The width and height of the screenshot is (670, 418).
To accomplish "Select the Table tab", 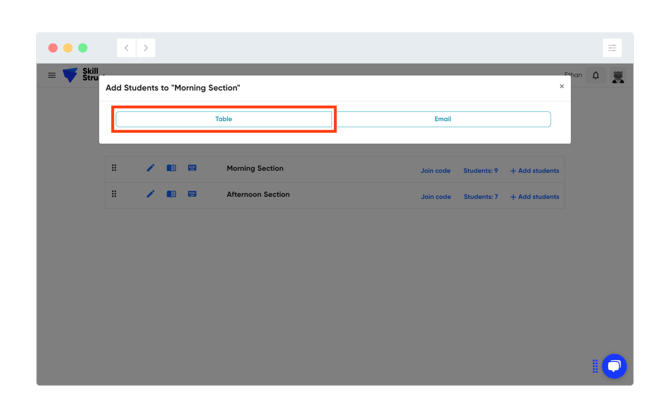I will tap(224, 119).
